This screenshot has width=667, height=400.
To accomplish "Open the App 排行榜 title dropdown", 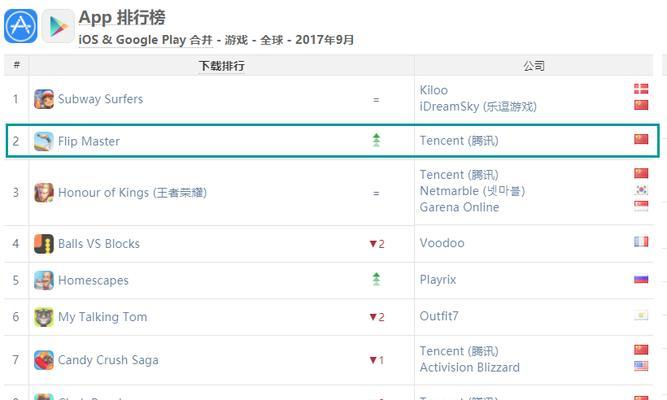I will click(x=122, y=18).
